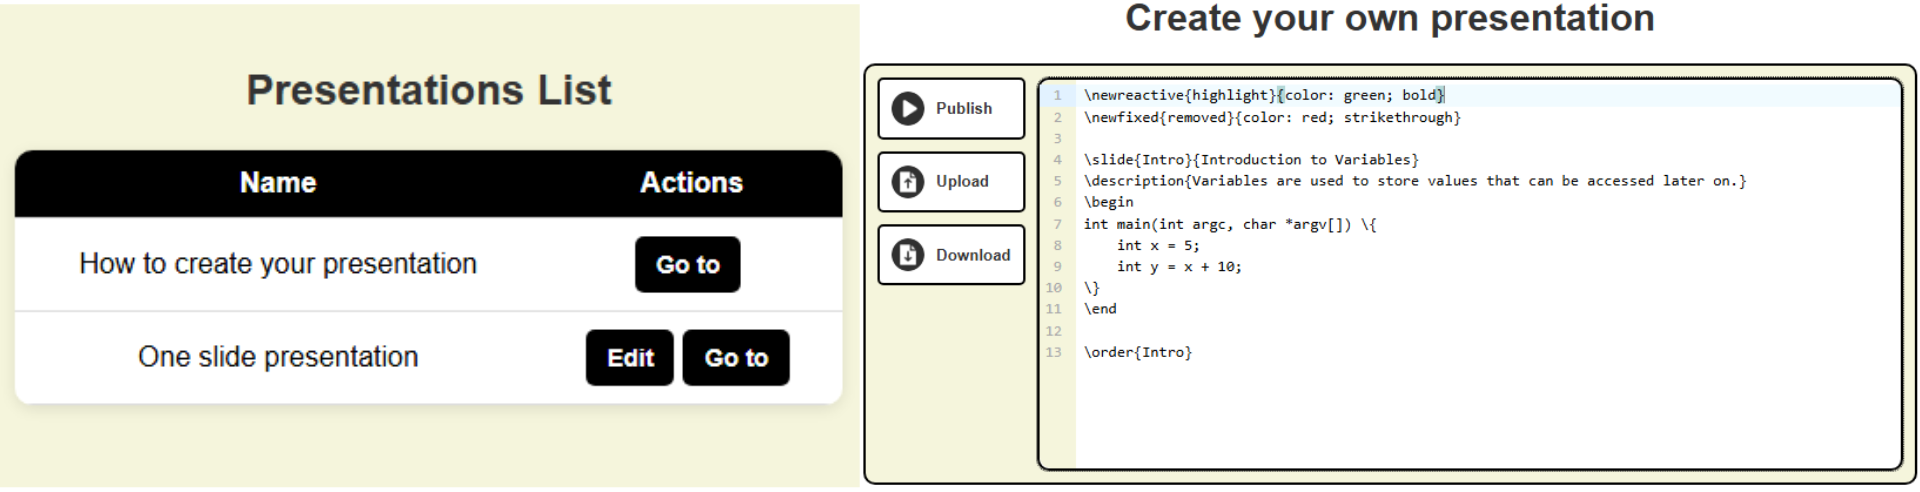Click the \slide{Intro} line in editor
The width and height of the screenshot is (1920, 492).
(1250, 160)
